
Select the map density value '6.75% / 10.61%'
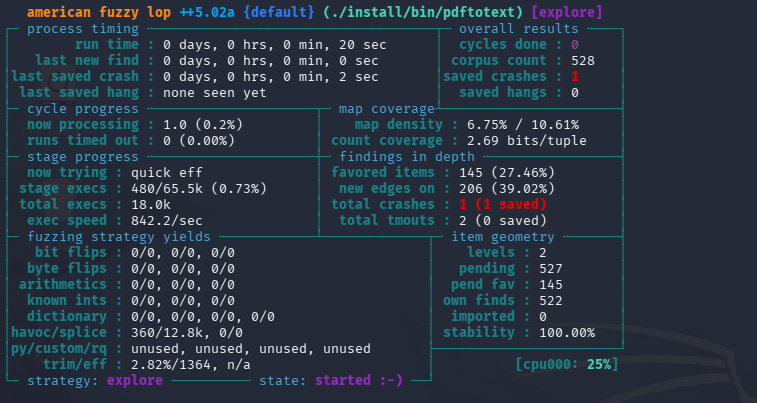coord(523,125)
